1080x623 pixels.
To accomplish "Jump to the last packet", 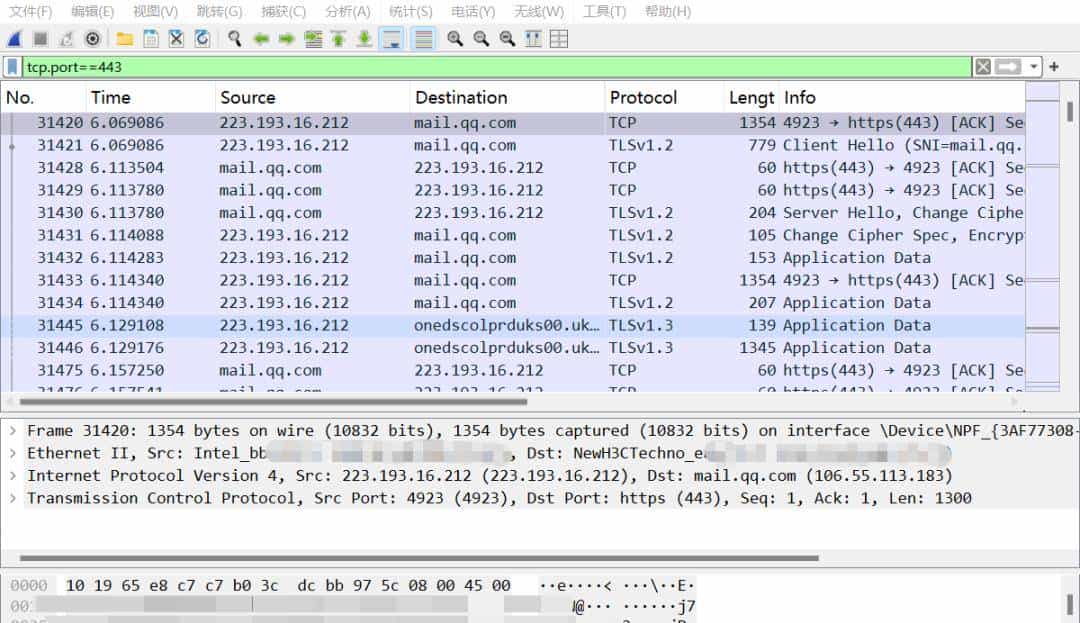I will [x=364, y=39].
